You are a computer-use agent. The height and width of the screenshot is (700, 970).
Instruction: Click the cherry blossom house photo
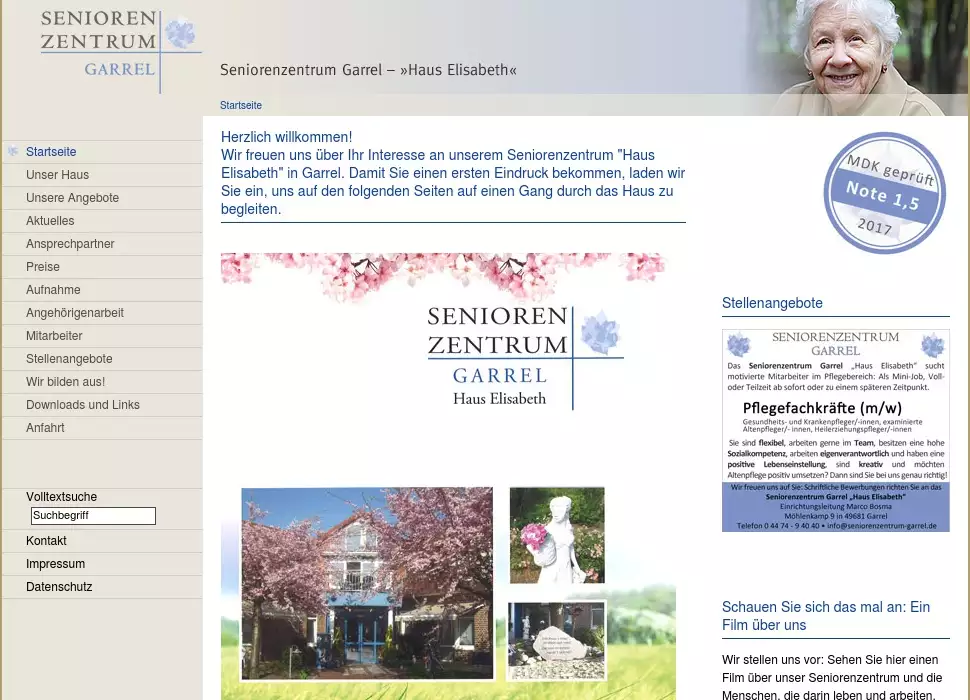click(367, 583)
